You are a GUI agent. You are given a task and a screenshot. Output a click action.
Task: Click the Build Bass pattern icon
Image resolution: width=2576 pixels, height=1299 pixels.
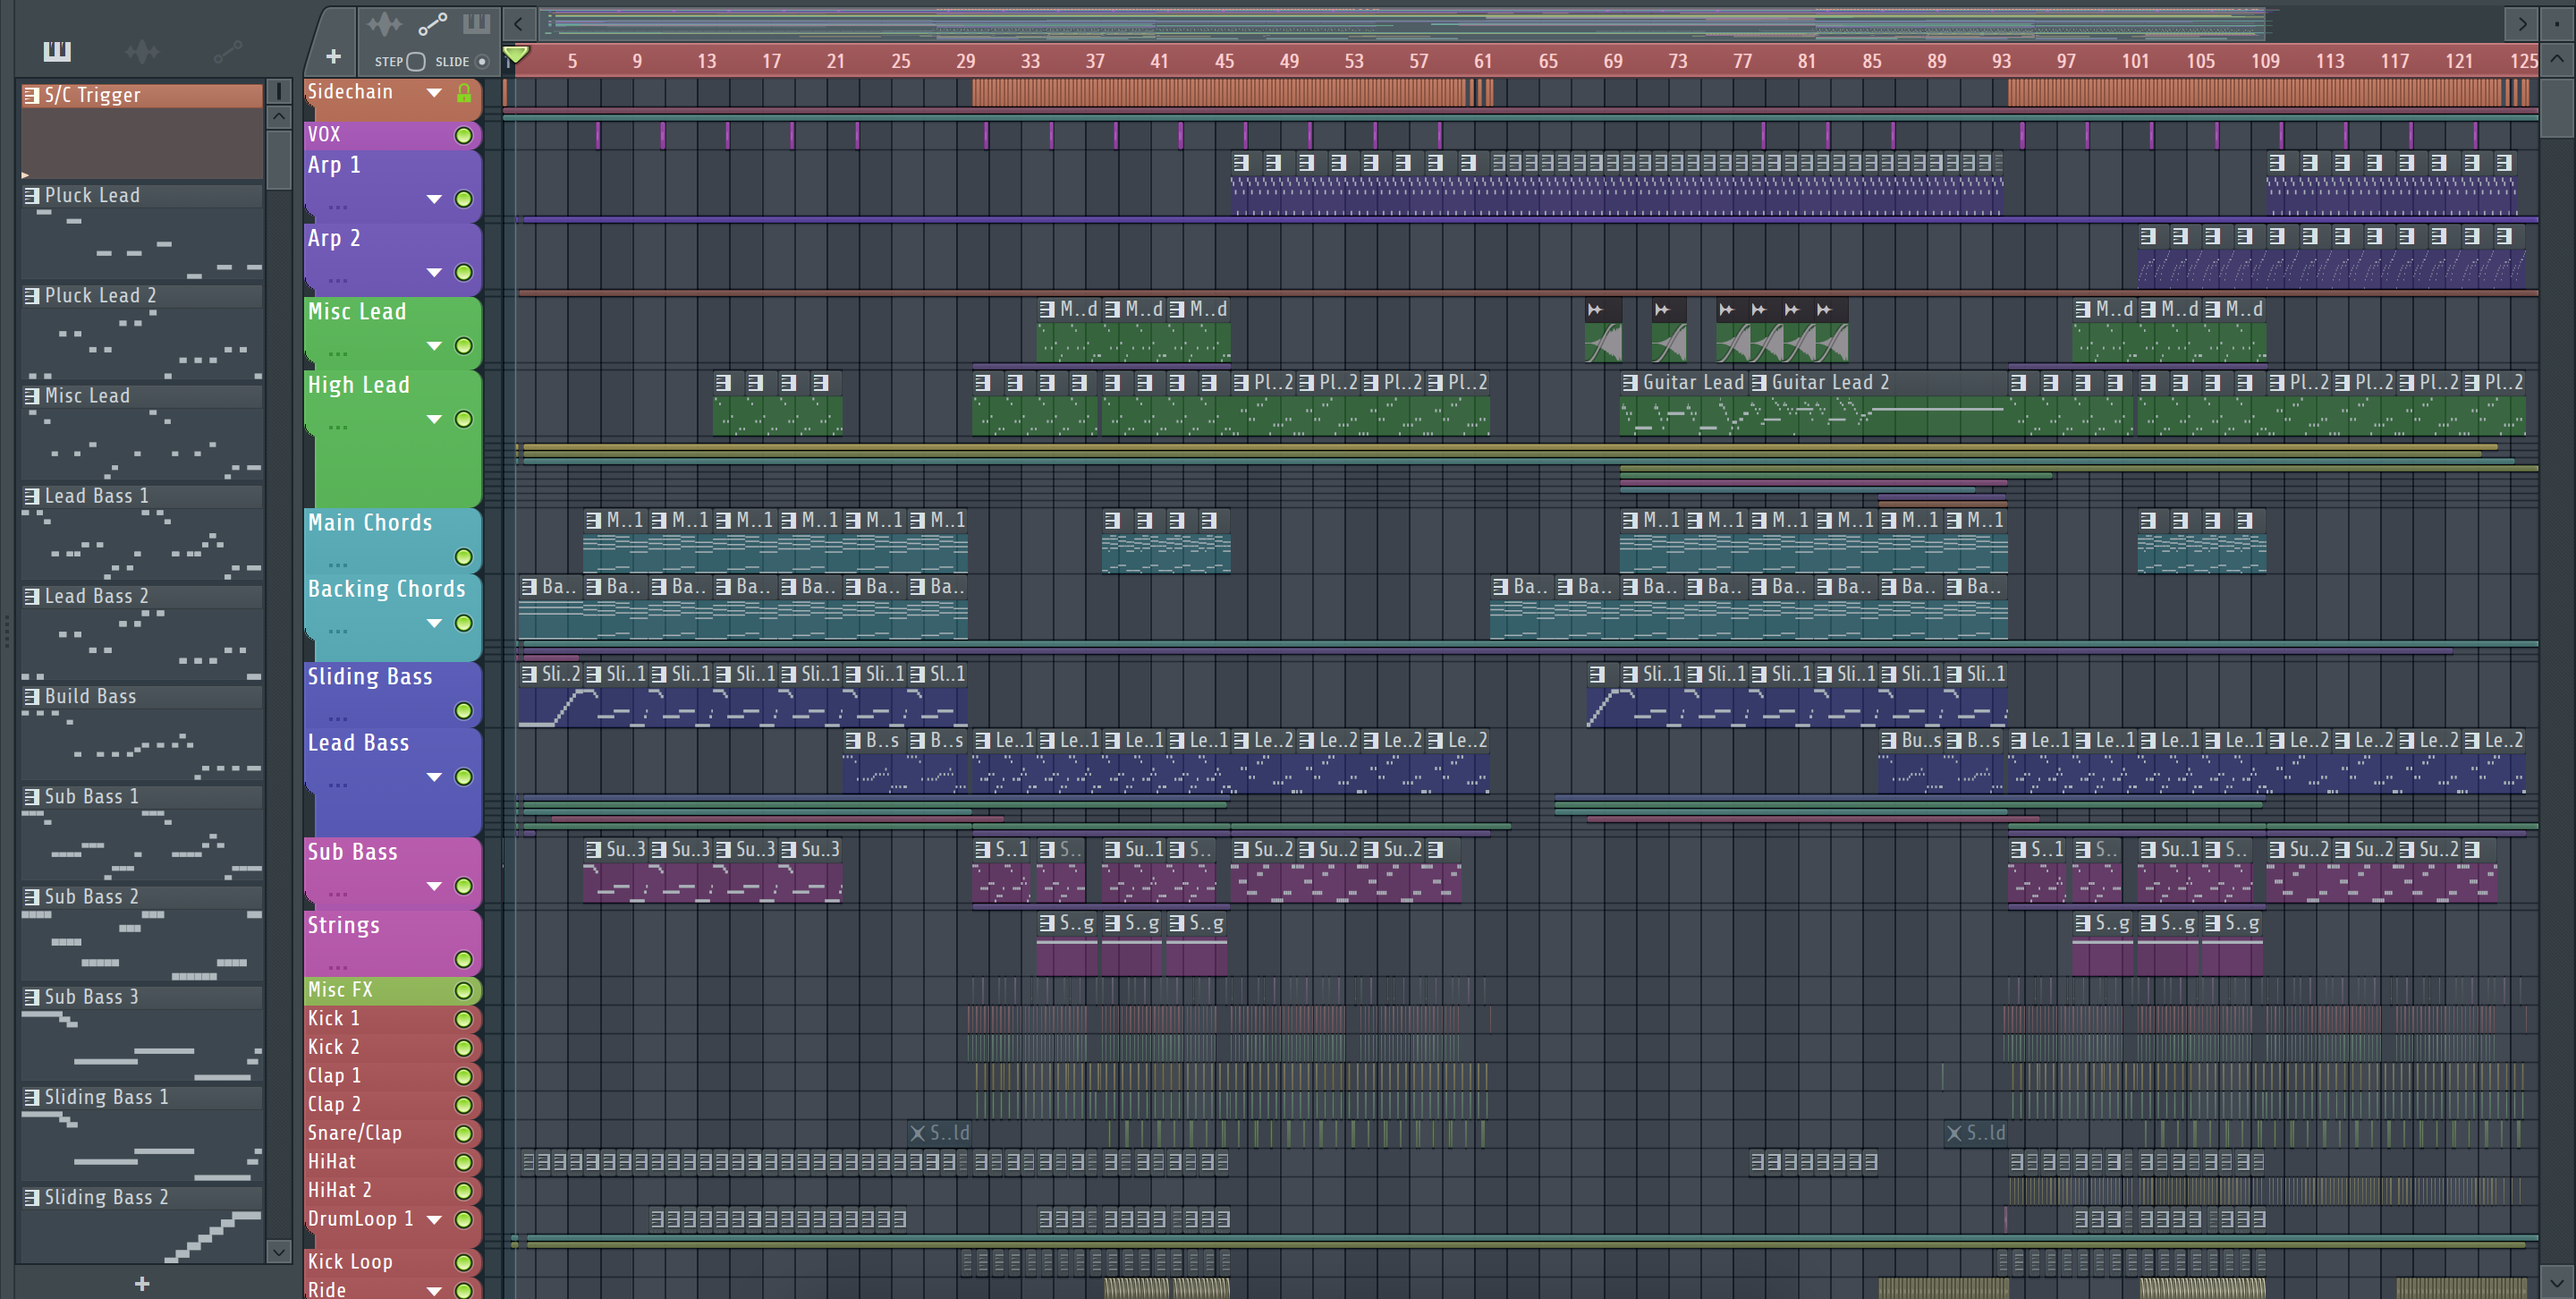(x=32, y=697)
